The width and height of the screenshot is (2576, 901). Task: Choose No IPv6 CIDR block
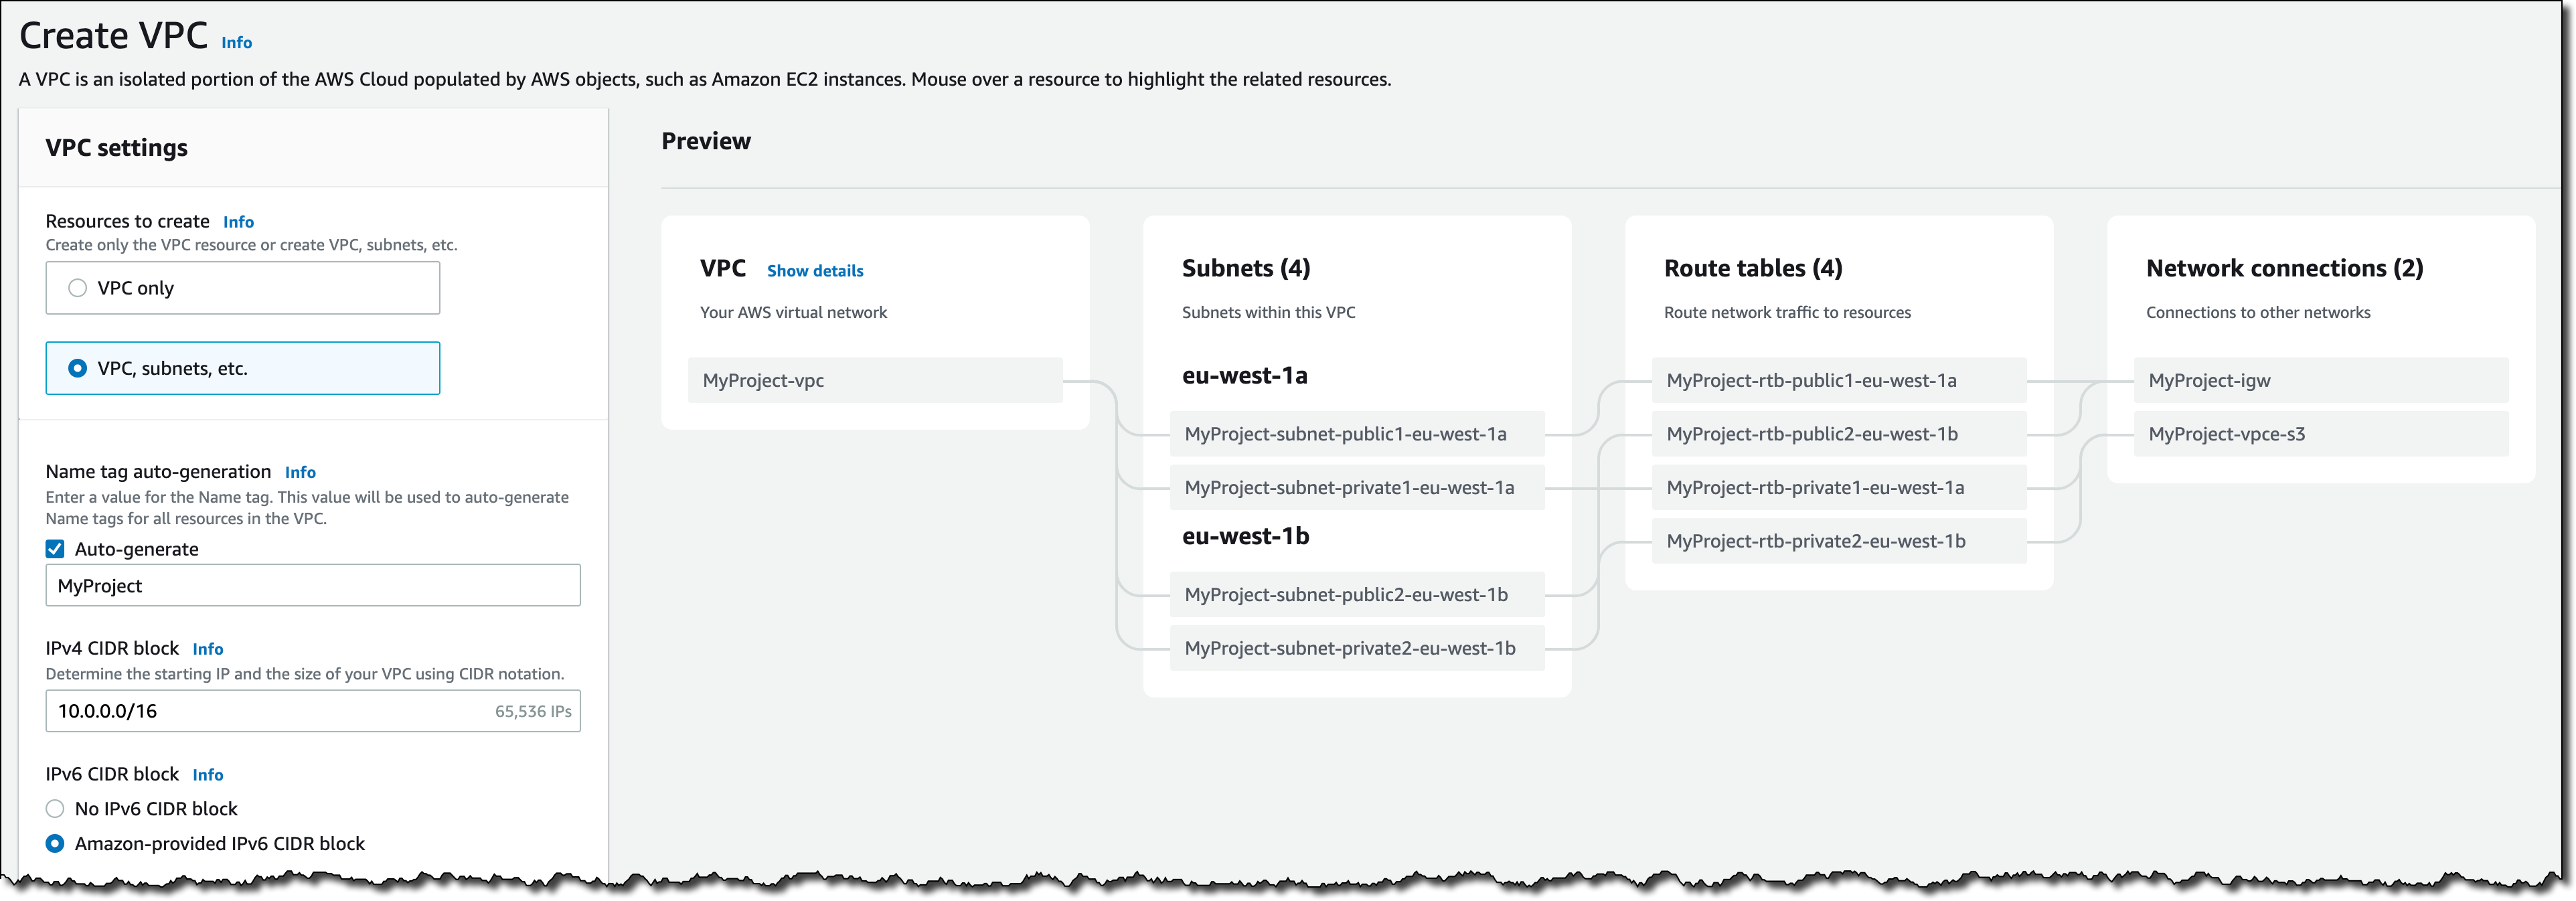55,809
